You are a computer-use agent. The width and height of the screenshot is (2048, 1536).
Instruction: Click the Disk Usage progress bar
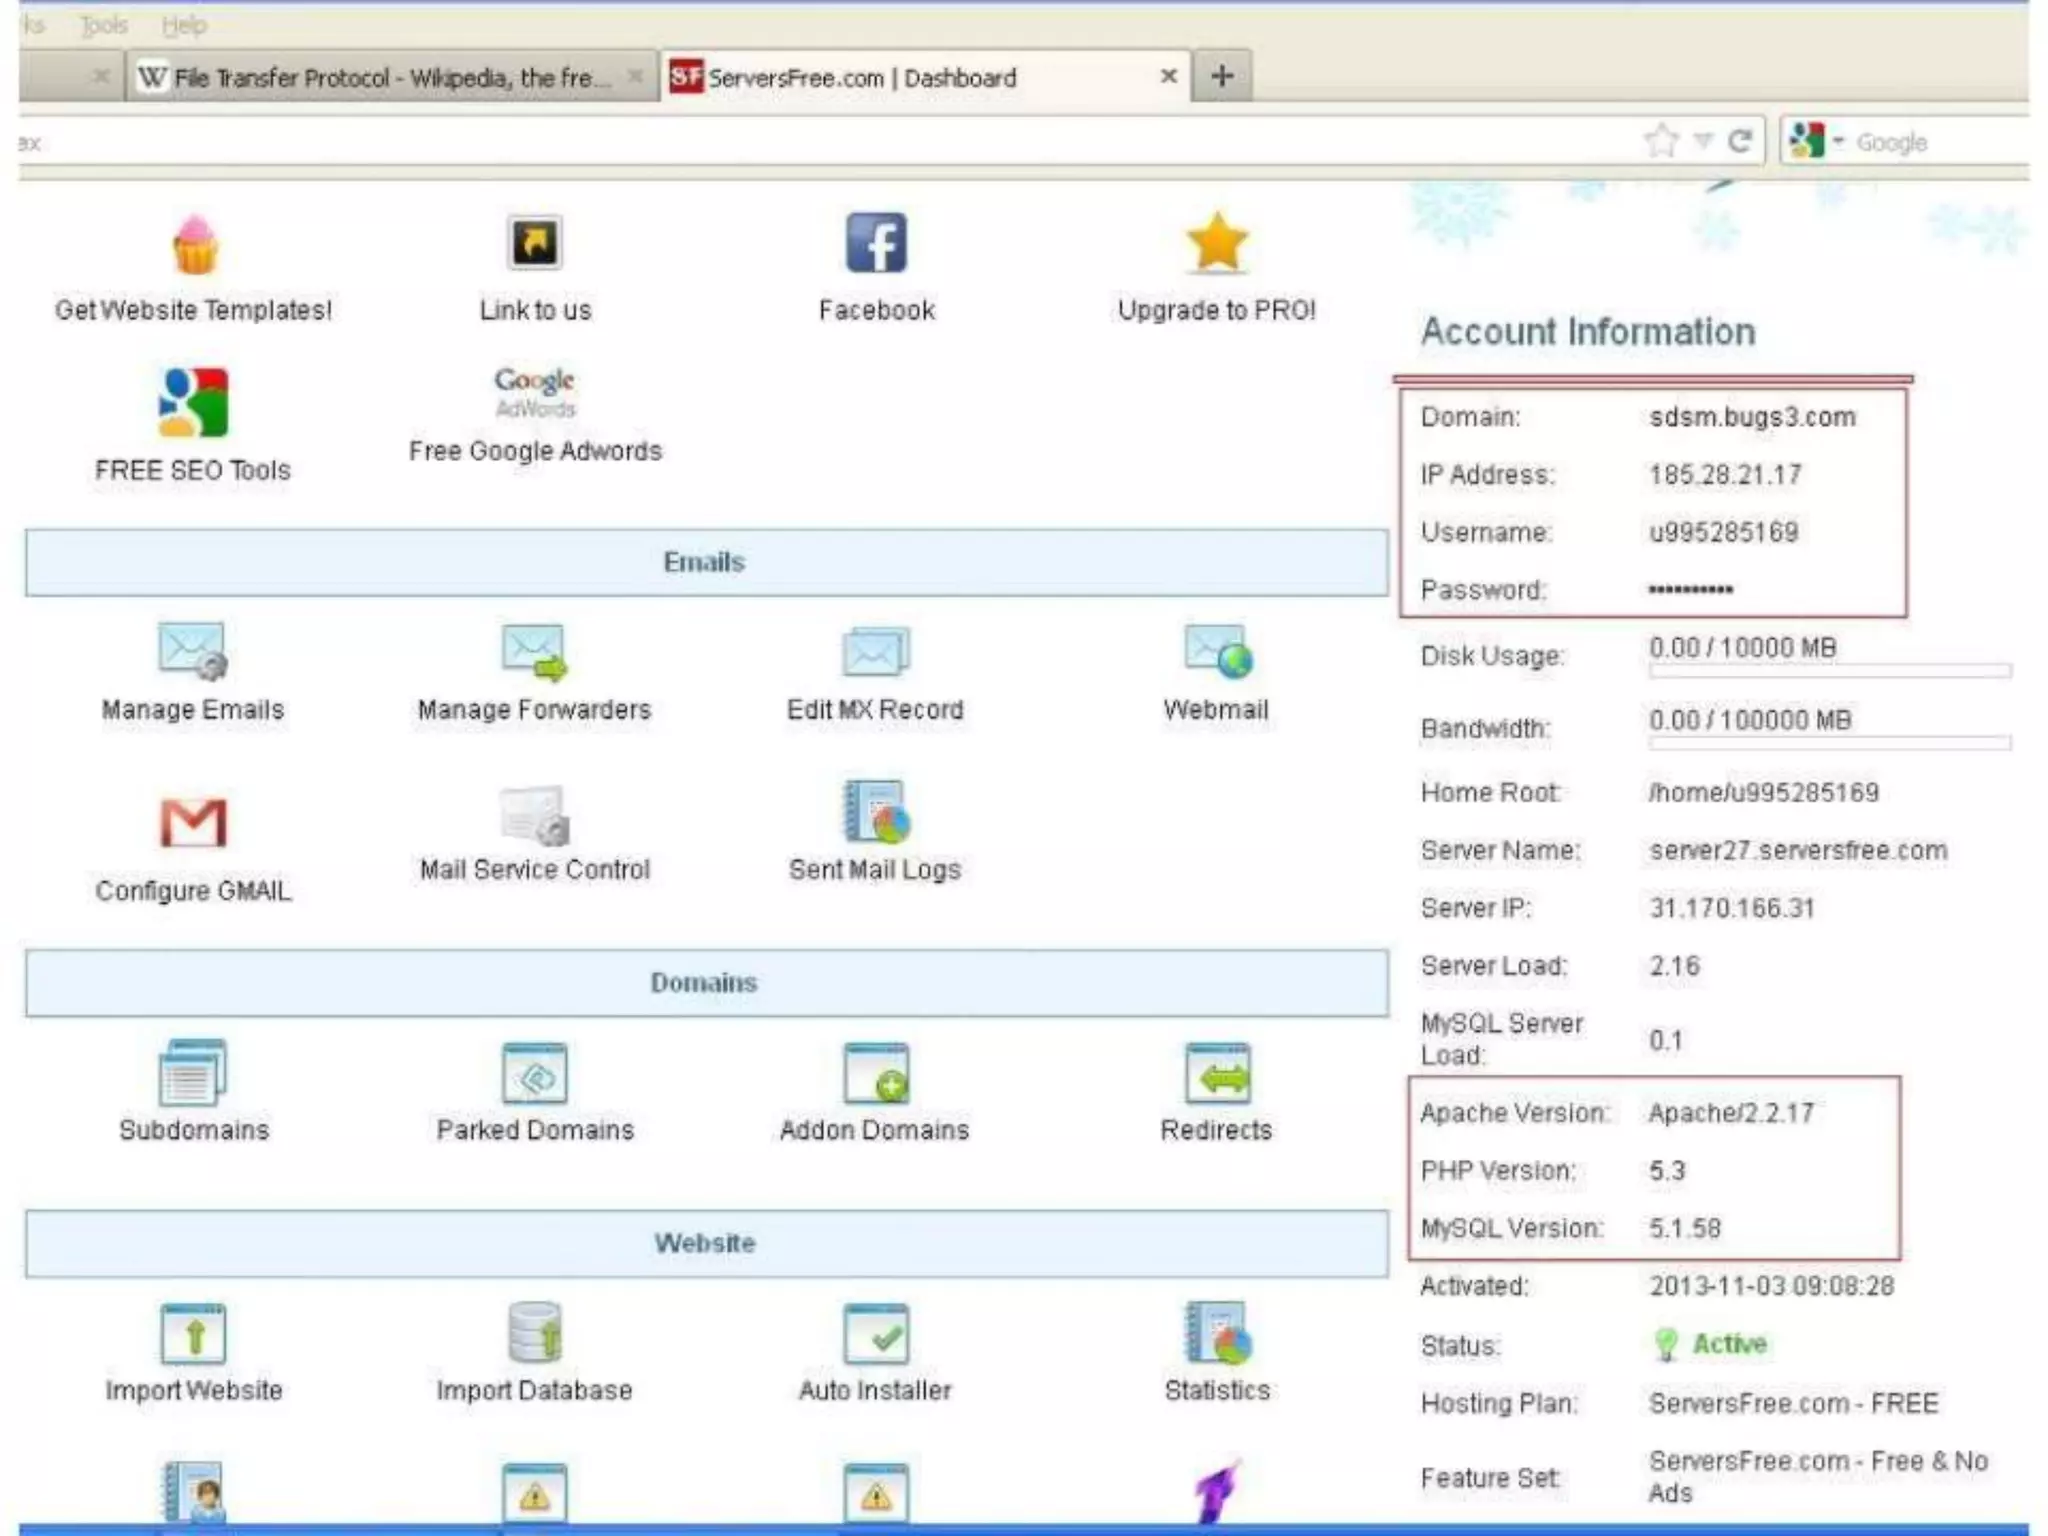click(1829, 671)
